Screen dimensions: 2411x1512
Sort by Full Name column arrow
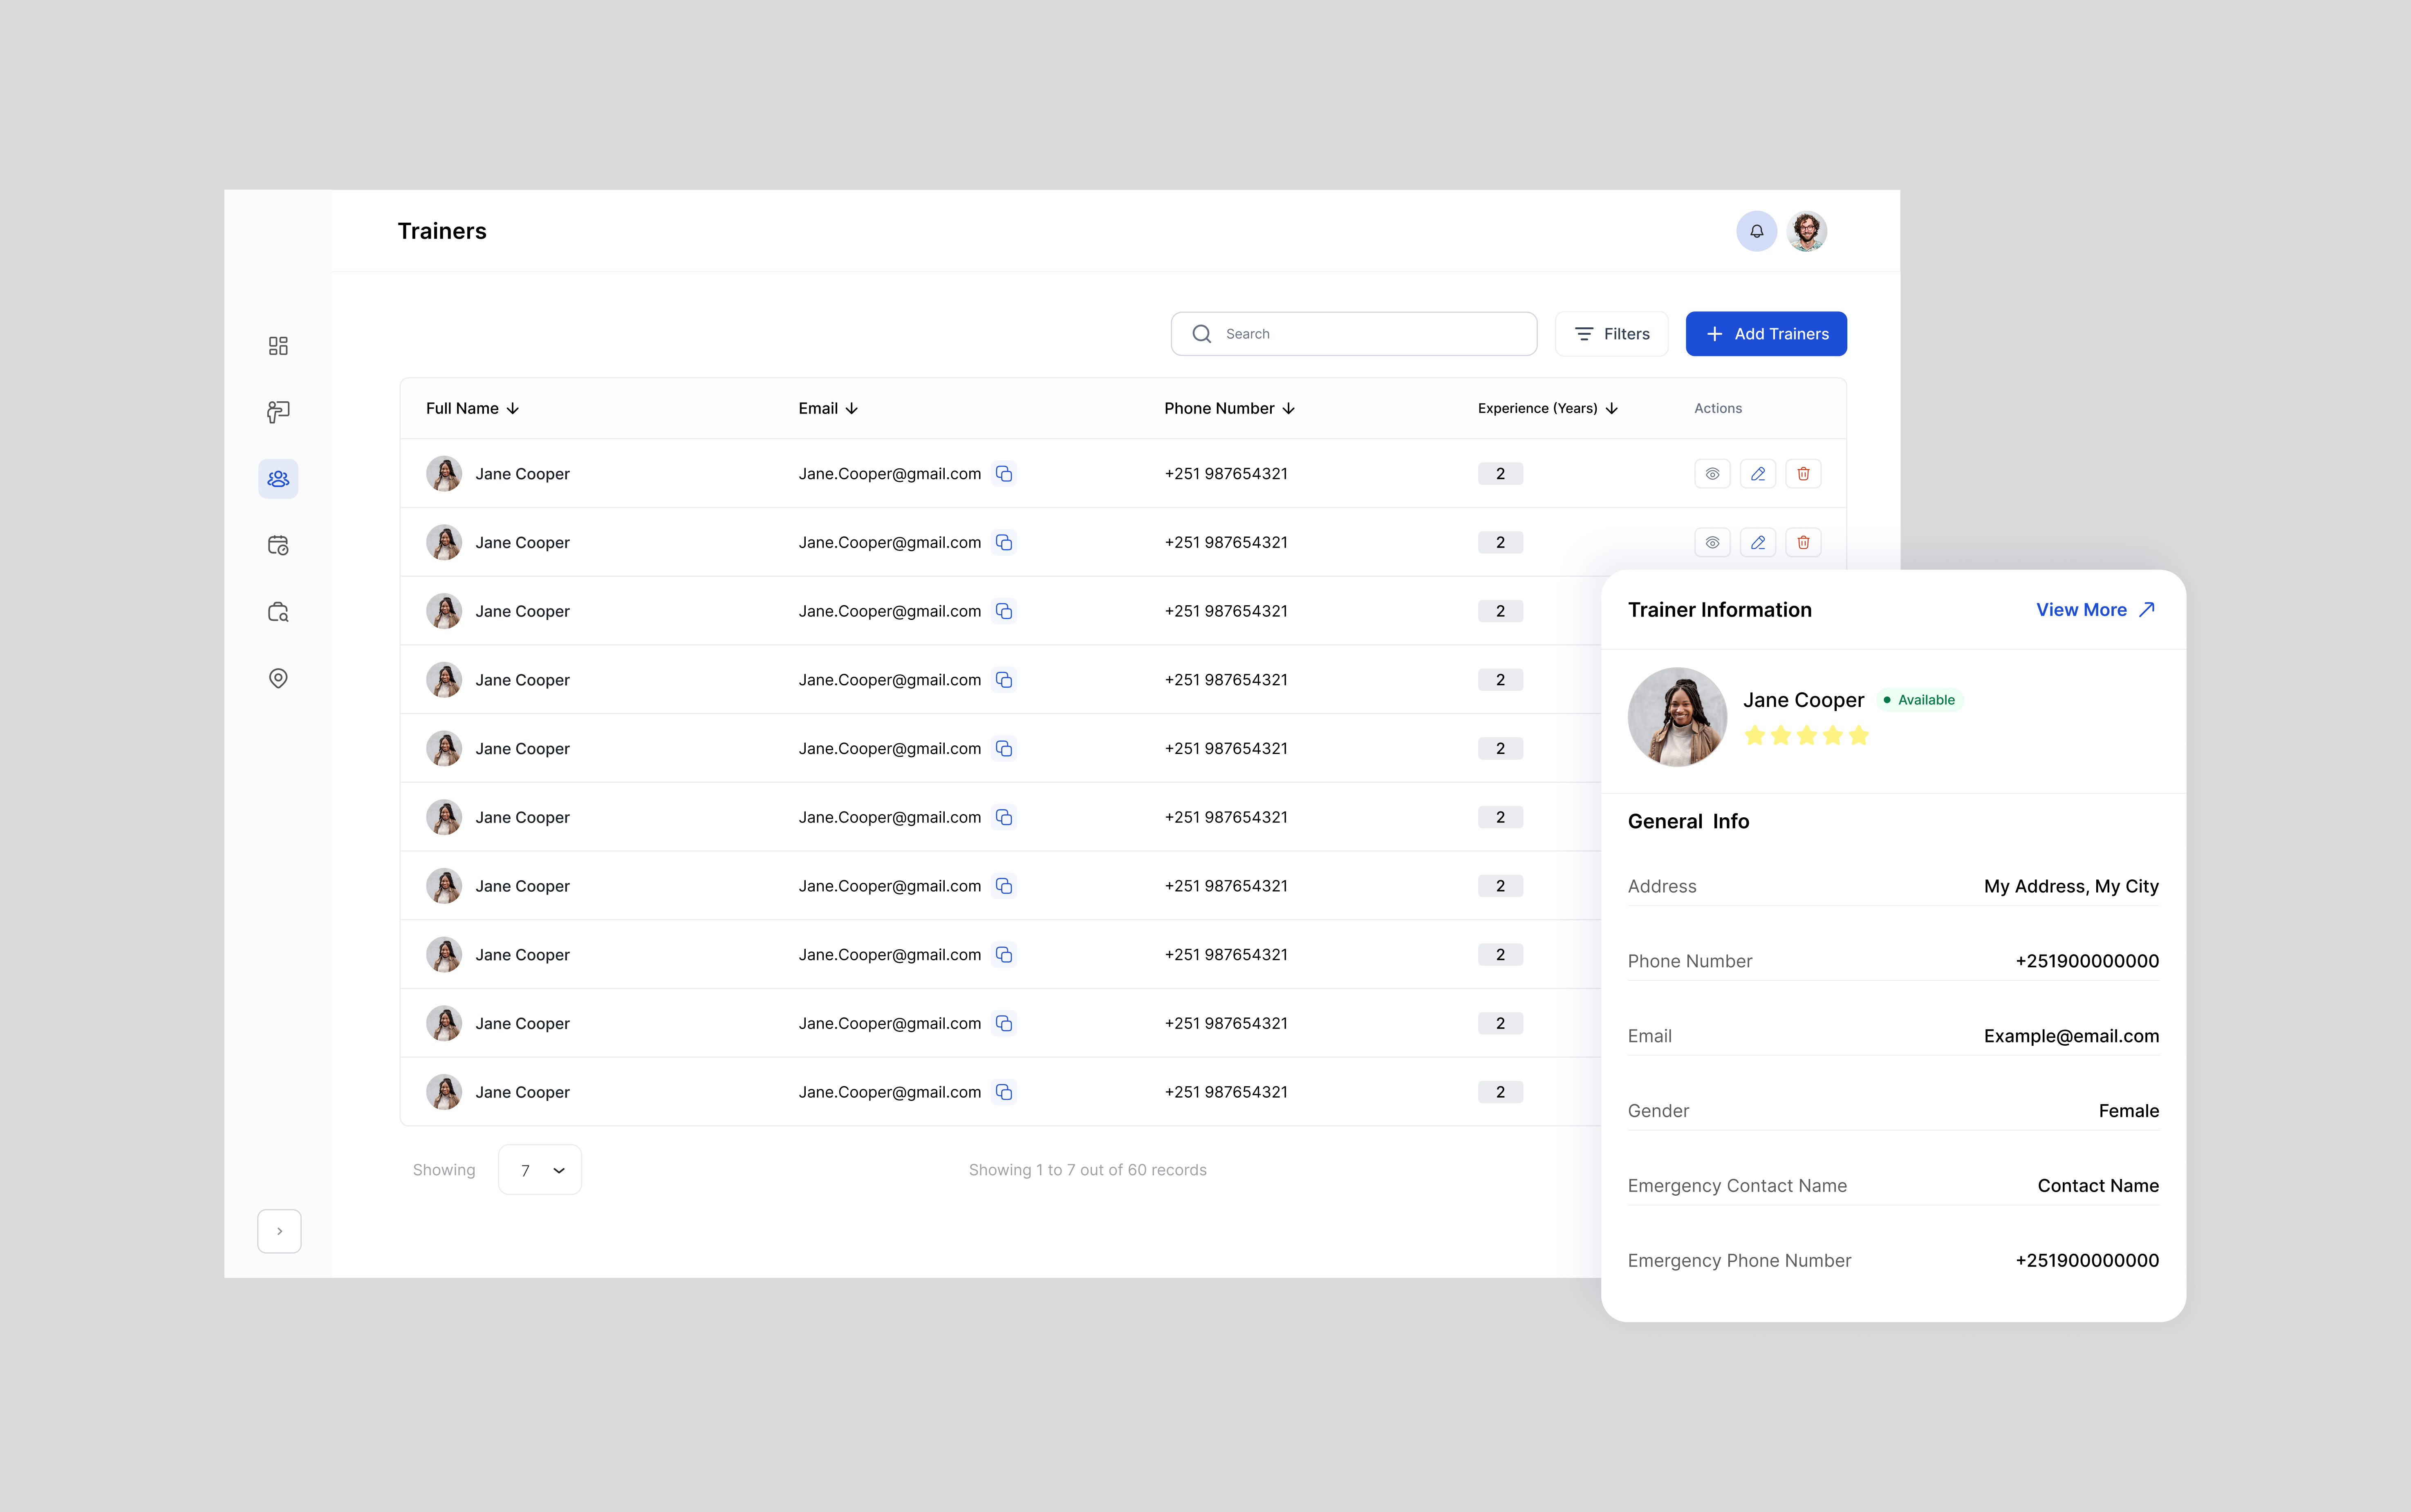pos(513,408)
